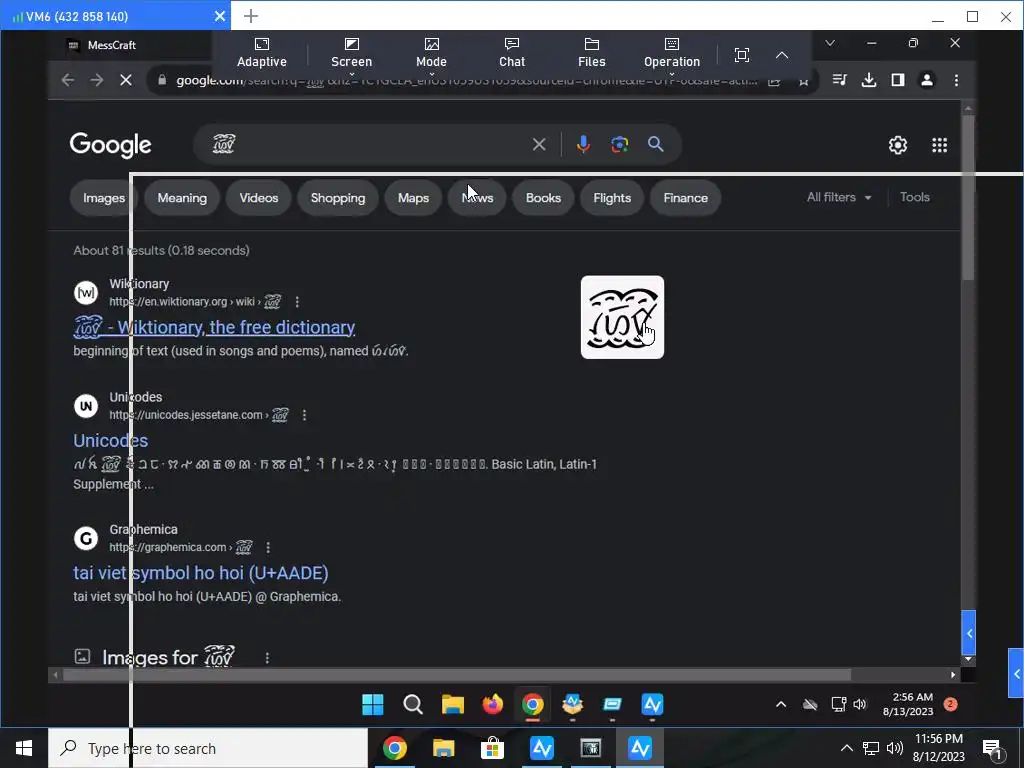Screen dimensions: 1024x768
Task: Open more options for Wiktionary result
Action: [297, 302]
